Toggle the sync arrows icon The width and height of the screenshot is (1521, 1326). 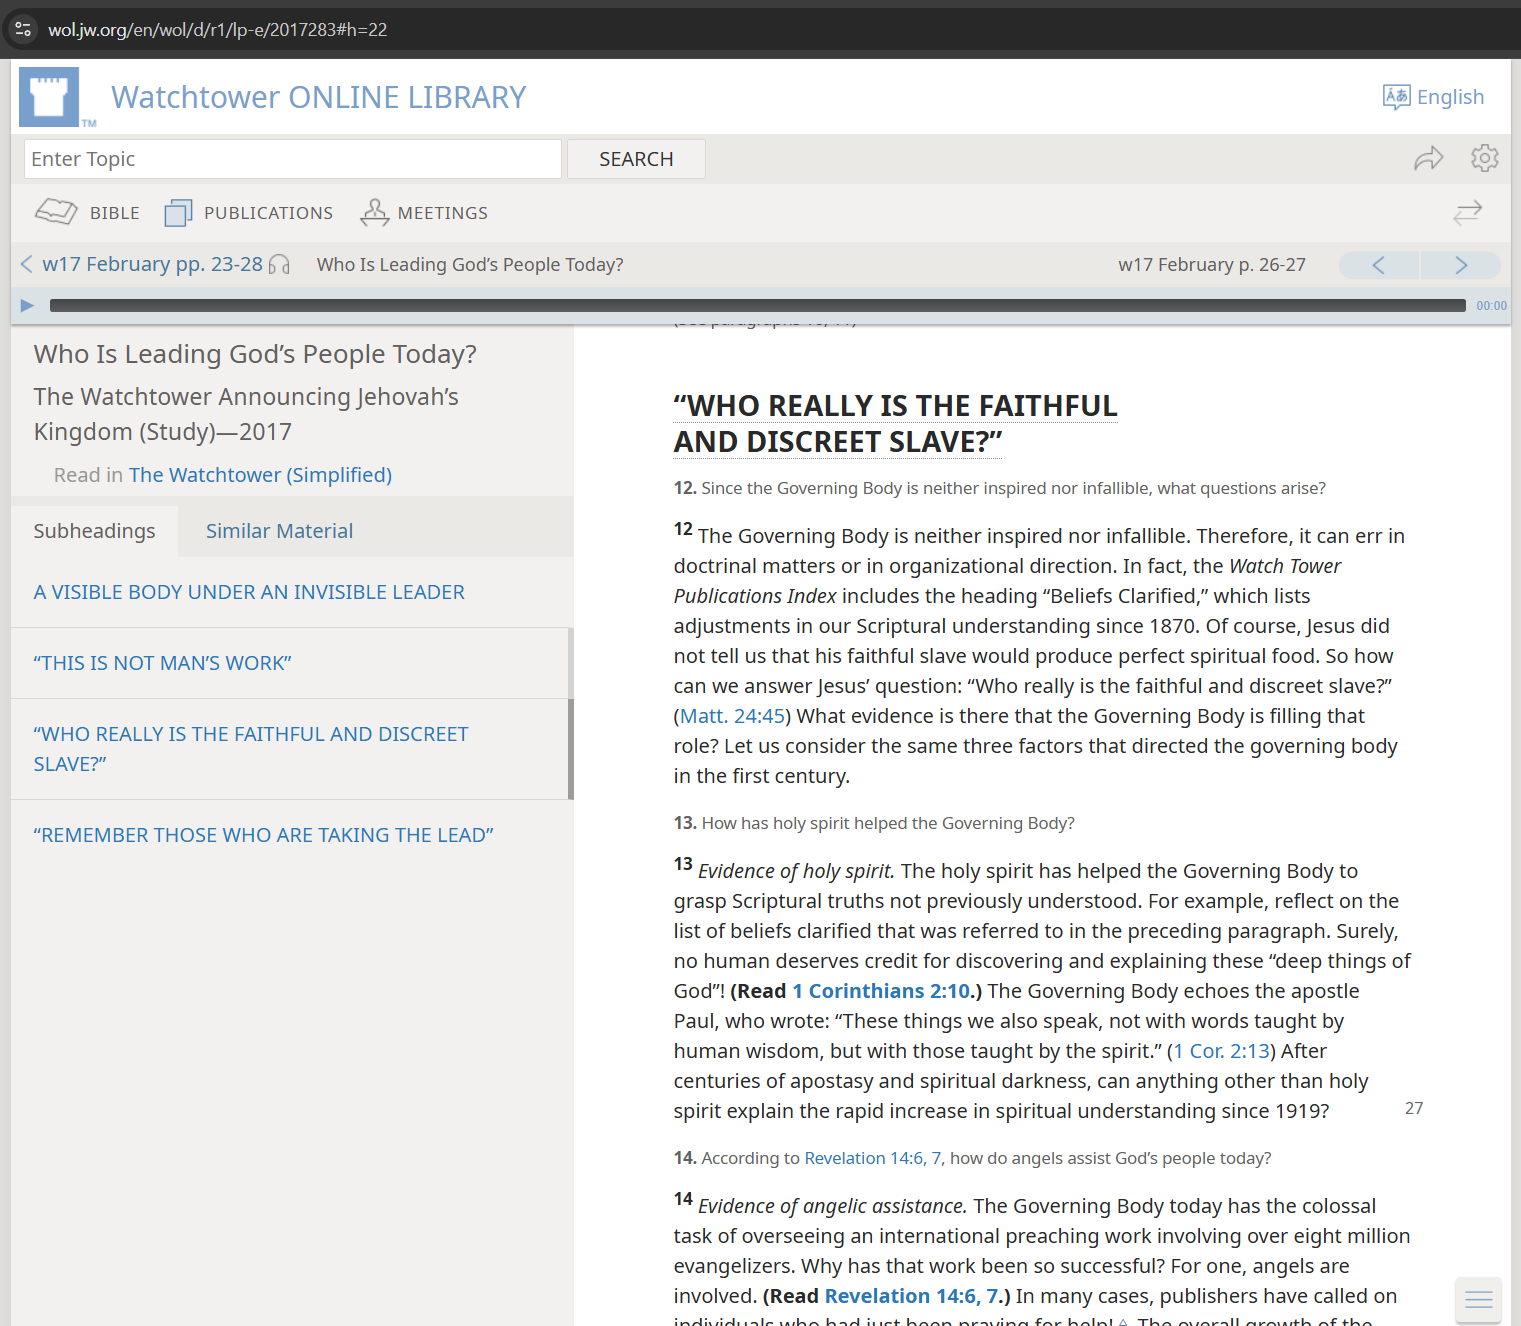[1467, 213]
